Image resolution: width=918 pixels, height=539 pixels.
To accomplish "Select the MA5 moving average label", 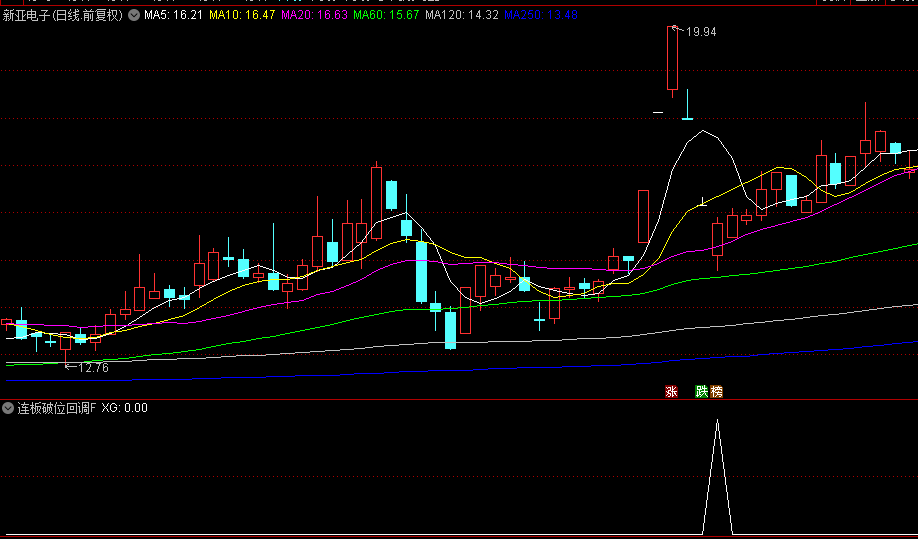I will 173,16.
